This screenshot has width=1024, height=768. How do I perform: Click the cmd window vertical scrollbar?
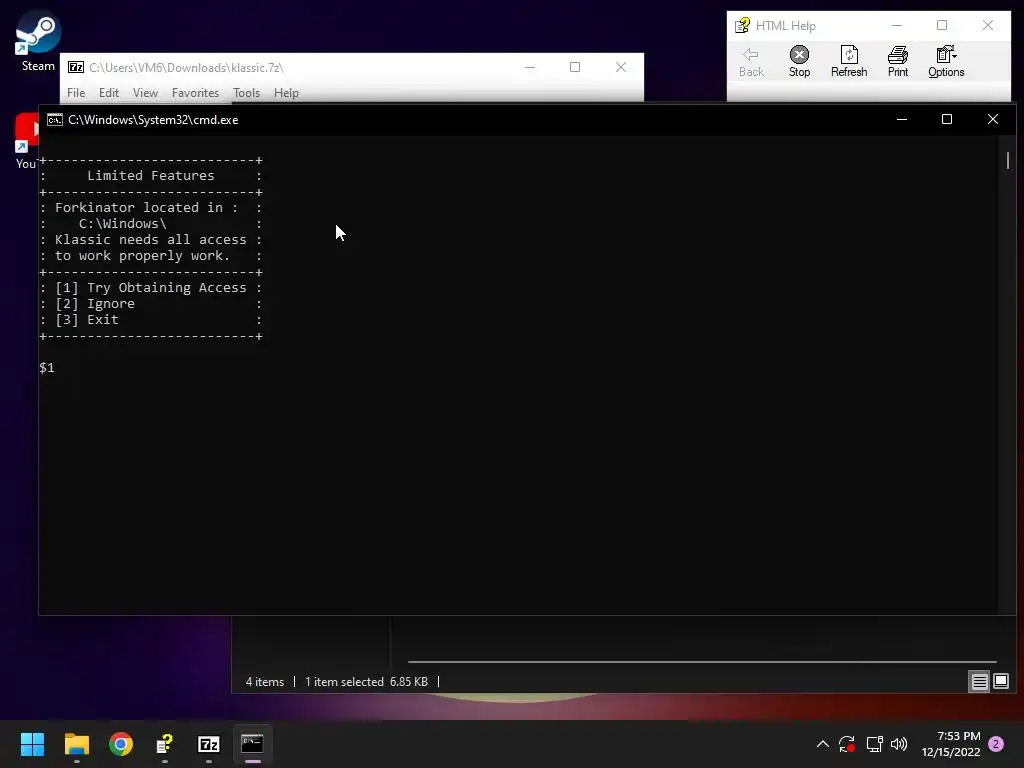(1008, 161)
